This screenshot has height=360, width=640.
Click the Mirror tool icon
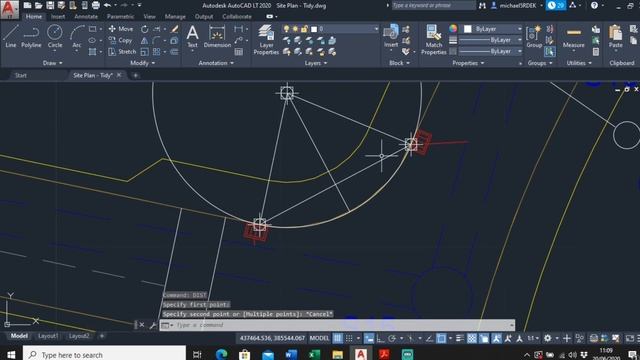coord(144,40)
